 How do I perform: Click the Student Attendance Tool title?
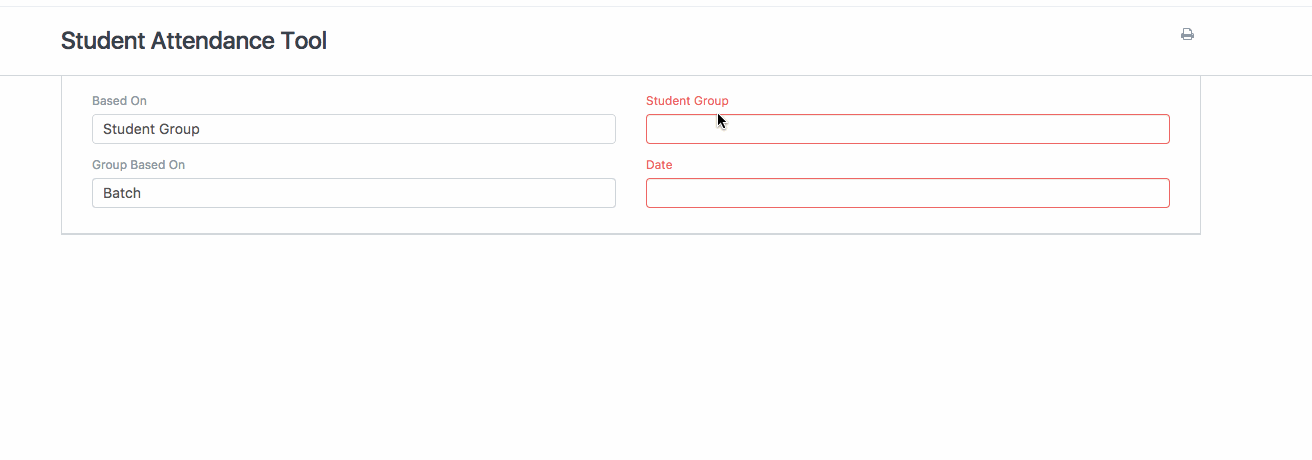coord(194,41)
